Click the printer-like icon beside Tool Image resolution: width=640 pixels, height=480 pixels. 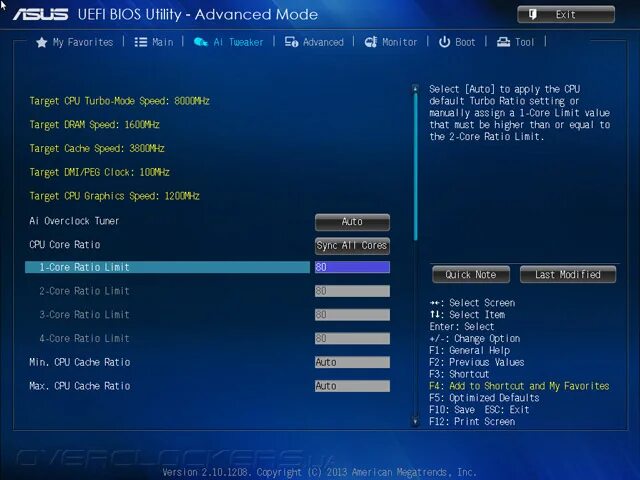click(503, 42)
